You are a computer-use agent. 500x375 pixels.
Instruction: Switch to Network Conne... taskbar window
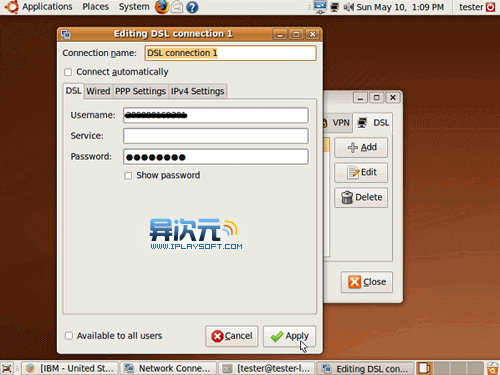[168, 368]
